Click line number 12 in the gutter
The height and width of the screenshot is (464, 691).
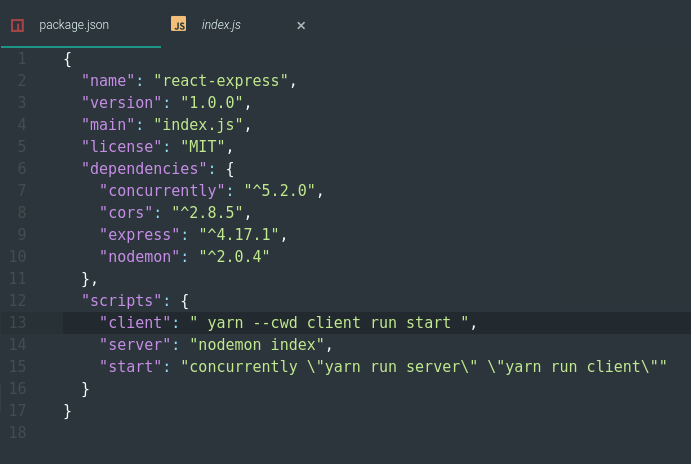point(18,301)
